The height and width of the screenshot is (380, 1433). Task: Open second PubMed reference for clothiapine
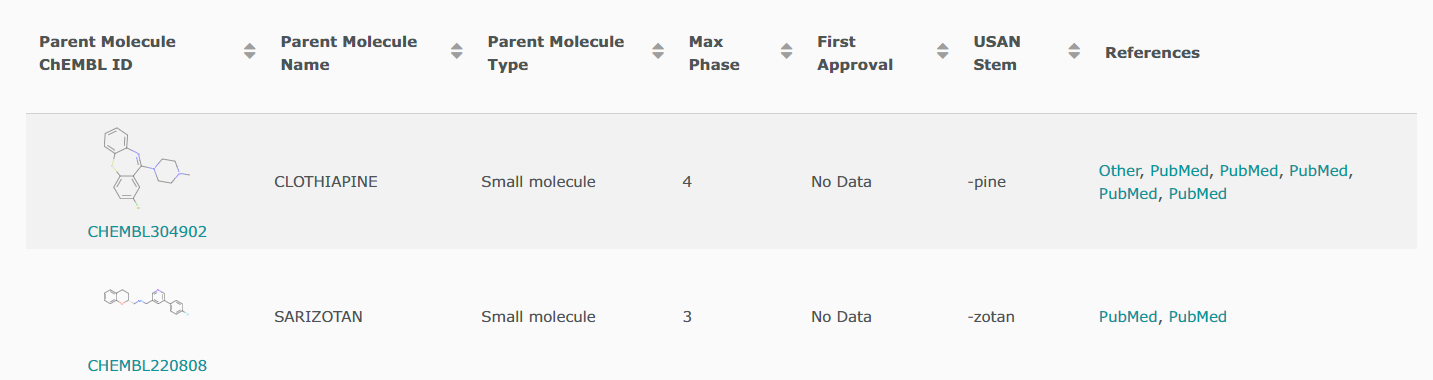click(x=1249, y=171)
